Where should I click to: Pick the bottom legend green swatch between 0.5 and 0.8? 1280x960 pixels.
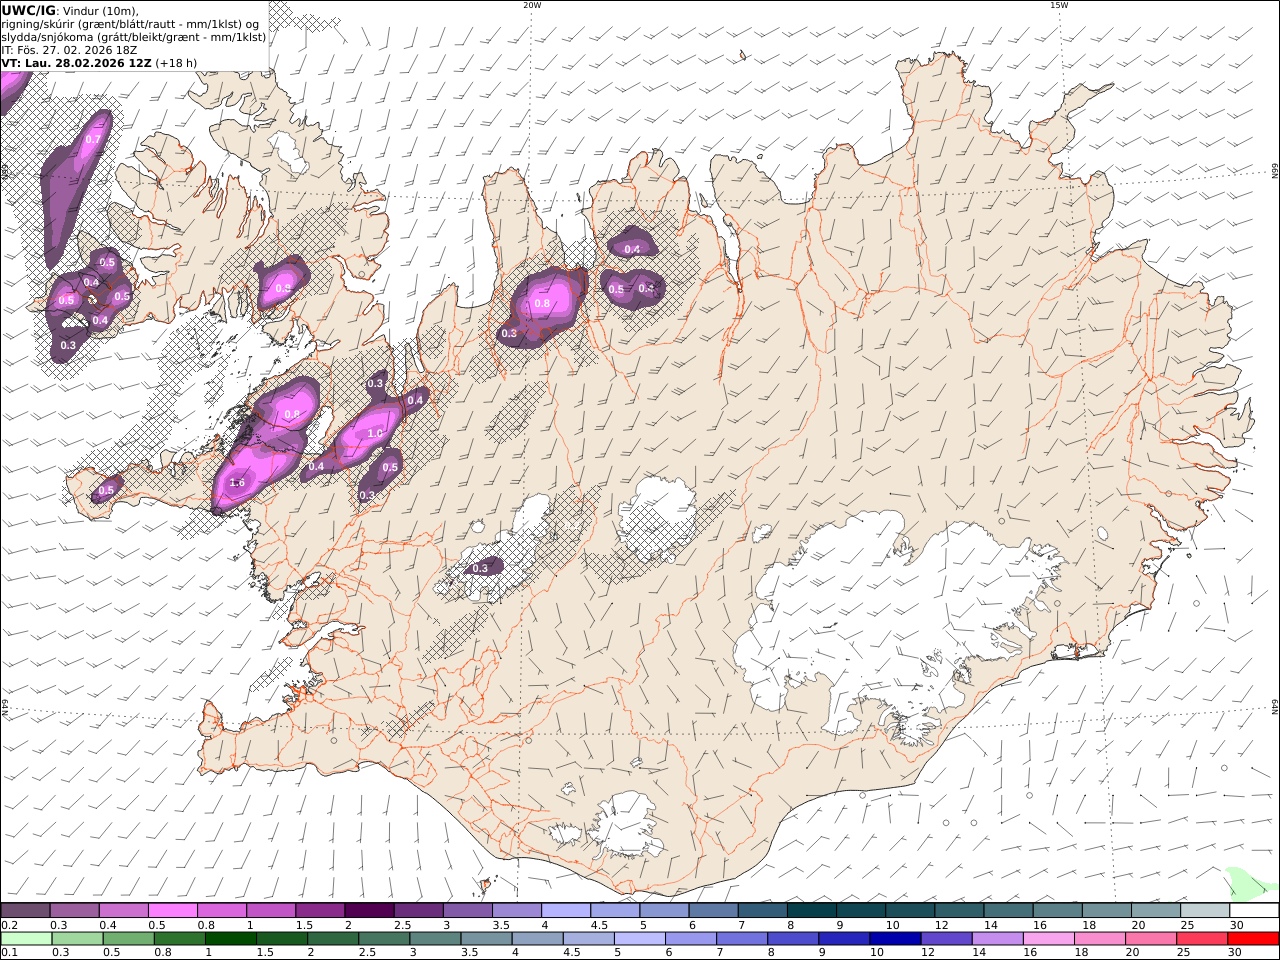point(128,939)
